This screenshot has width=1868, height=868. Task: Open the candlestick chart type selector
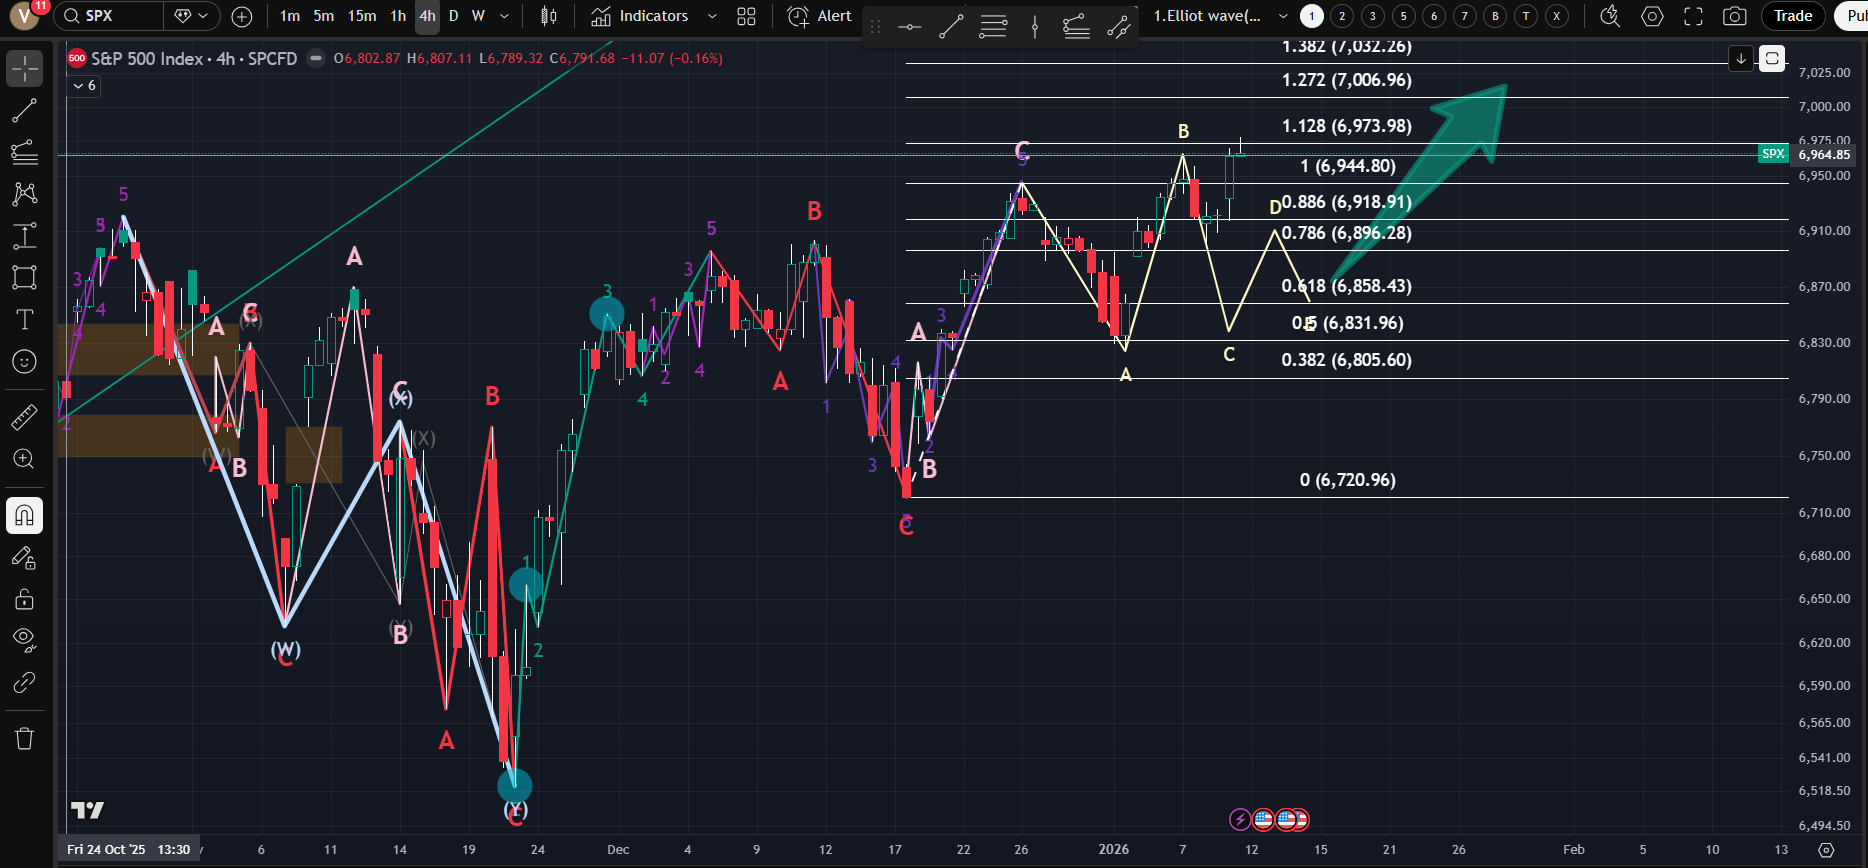(x=549, y=16)
